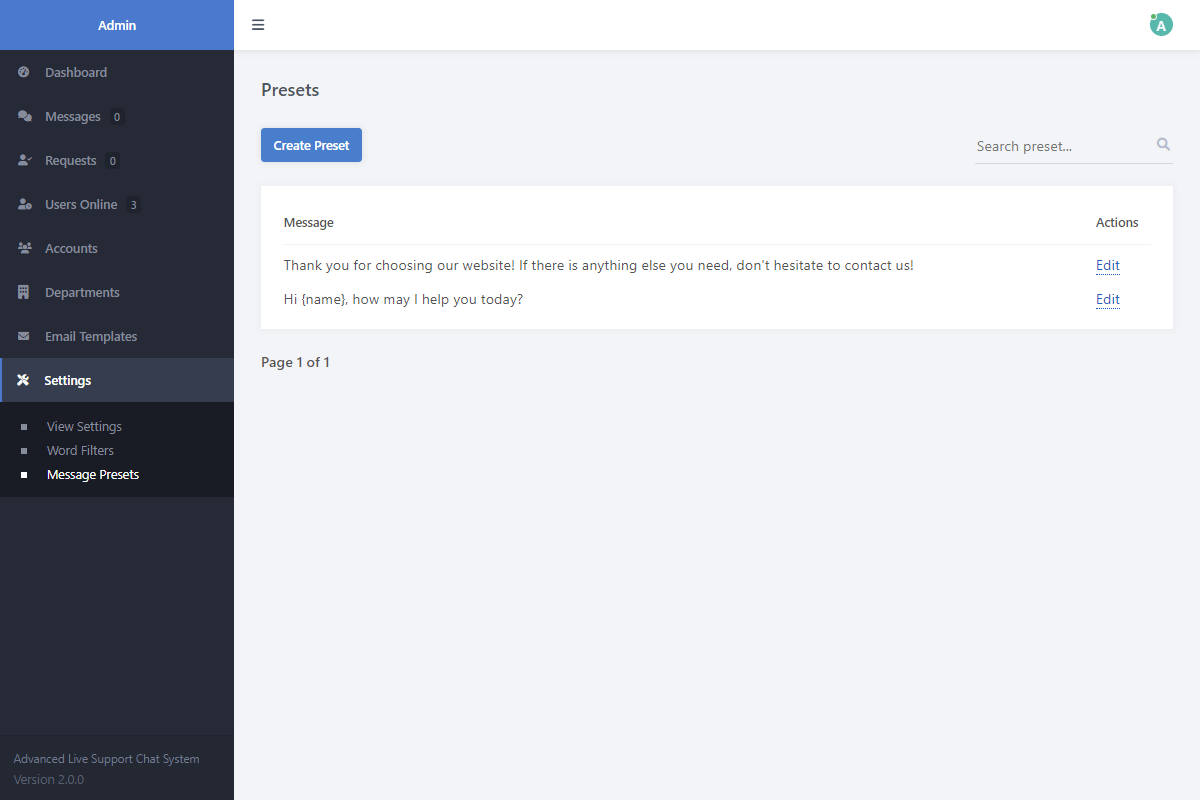The image size is (1200, 800).
Task: Click the 'Page 1 of 1' text
Action: point(295,362)
